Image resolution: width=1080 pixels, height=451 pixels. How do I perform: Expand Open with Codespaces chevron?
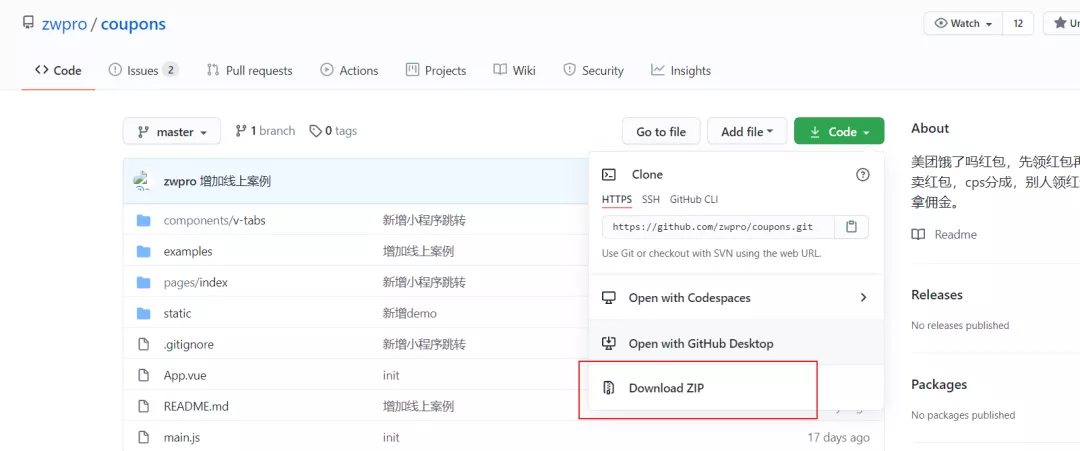(x=863, y=297)
